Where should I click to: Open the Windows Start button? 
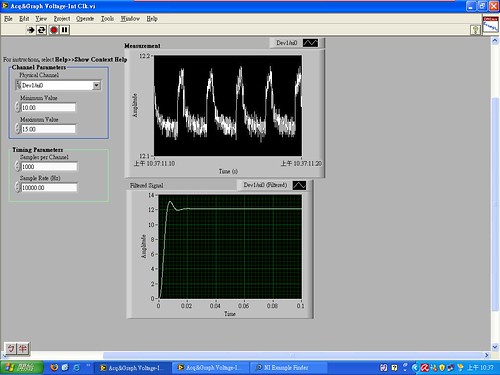click(22, 368)
